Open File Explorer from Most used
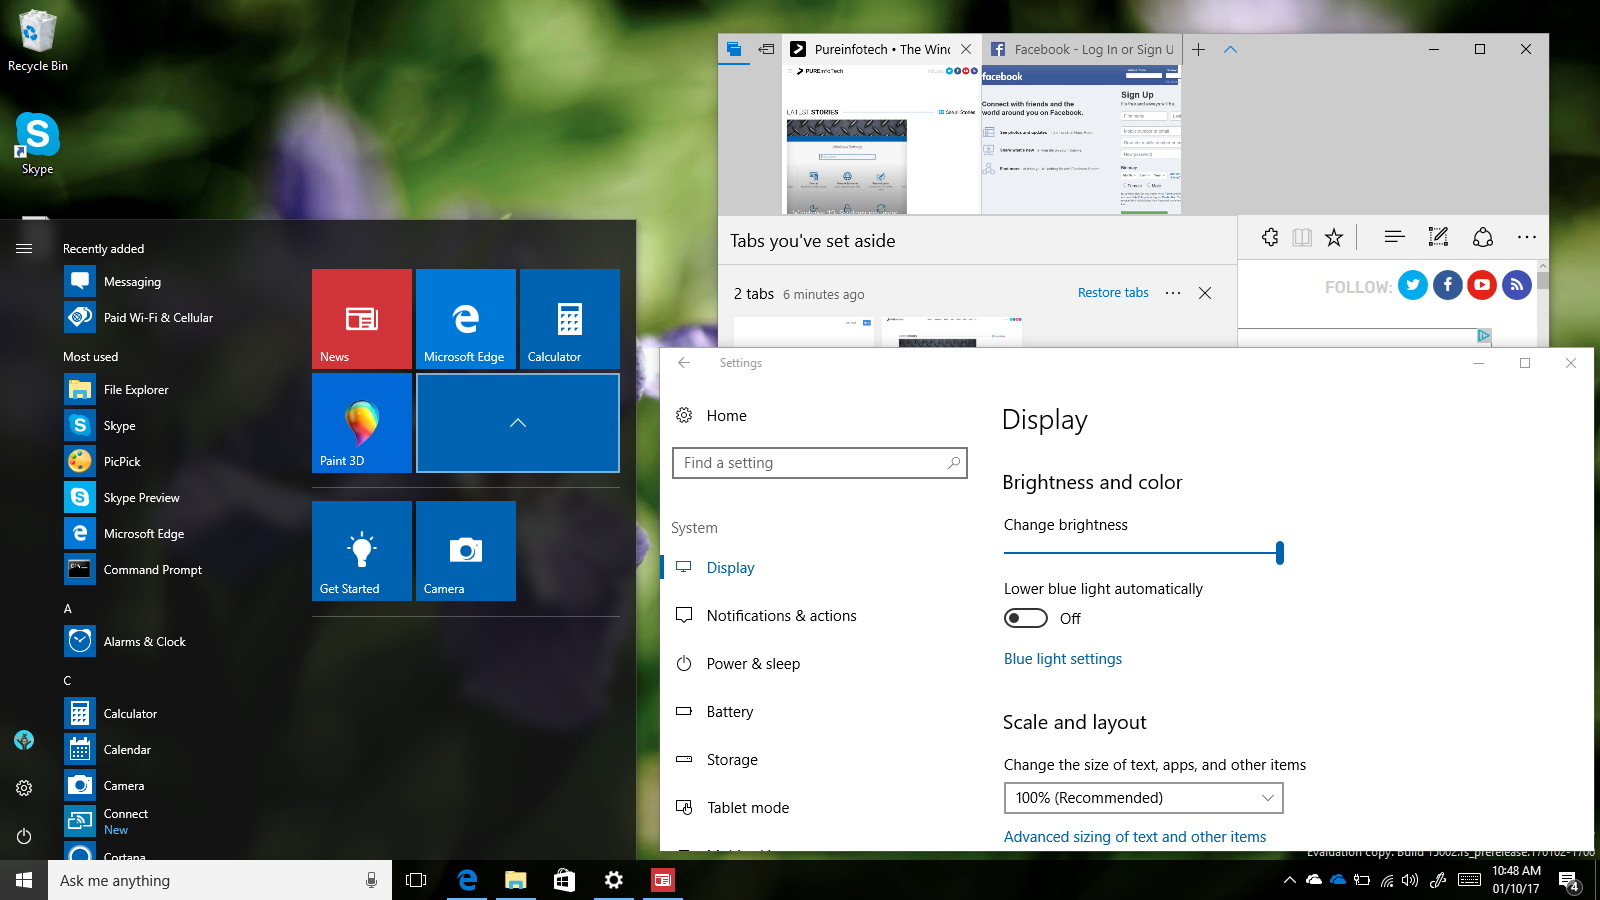 click(182, 390)
